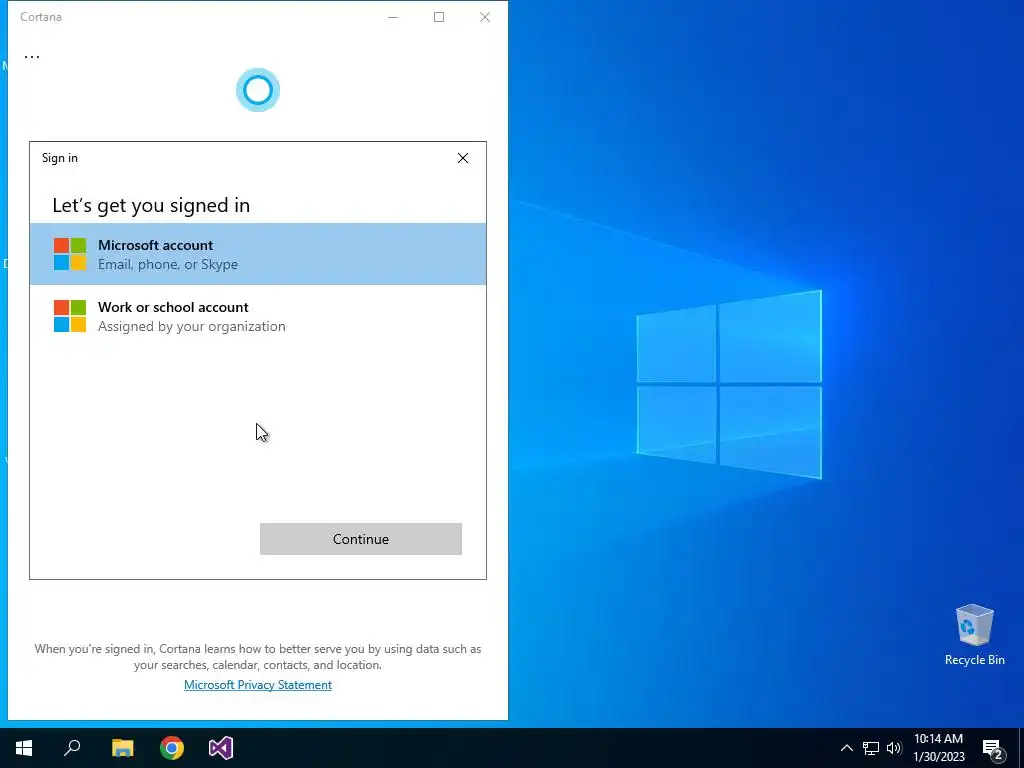Close the Sign in dialog
The height and width of the screenshot is (768, 1024).
(x=463, y=158)
